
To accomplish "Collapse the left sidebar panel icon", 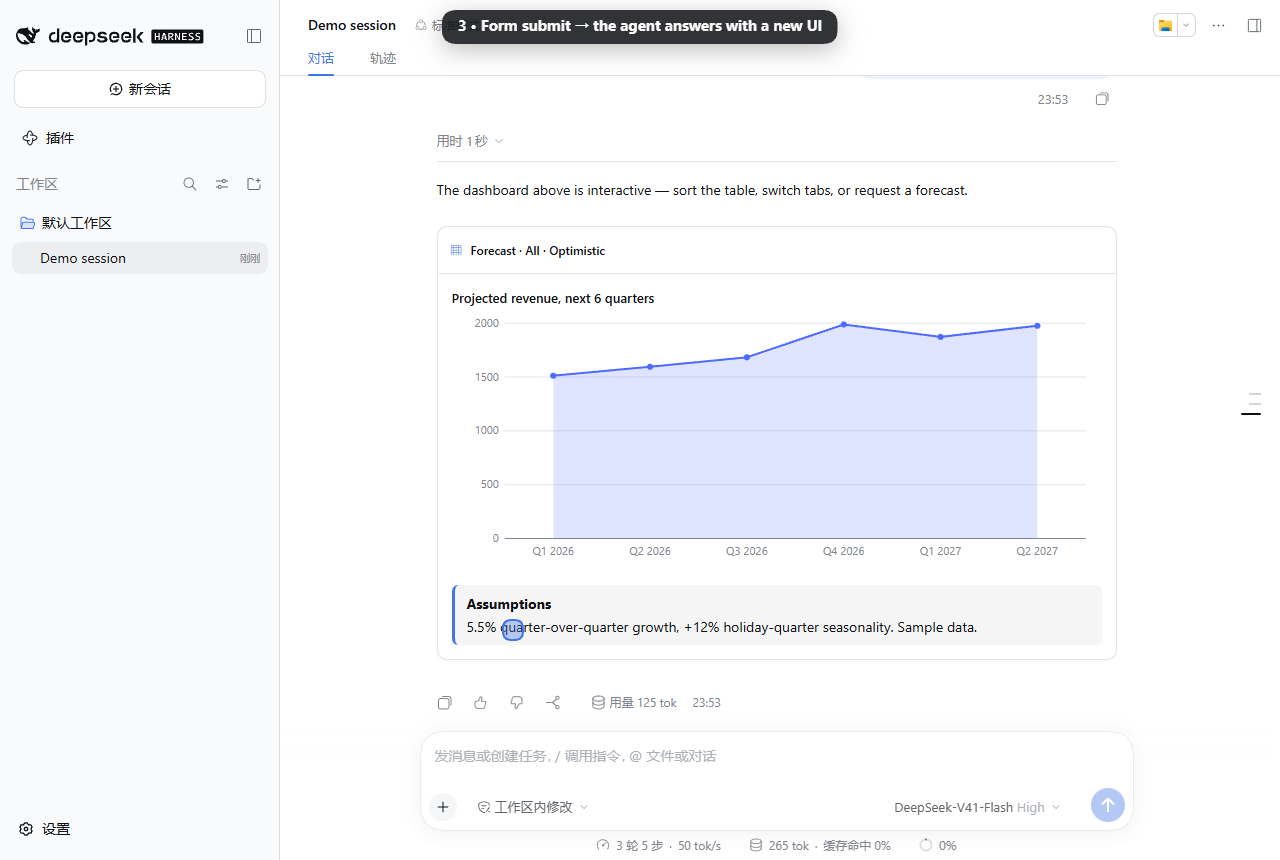I will click(x=254, y=36).
